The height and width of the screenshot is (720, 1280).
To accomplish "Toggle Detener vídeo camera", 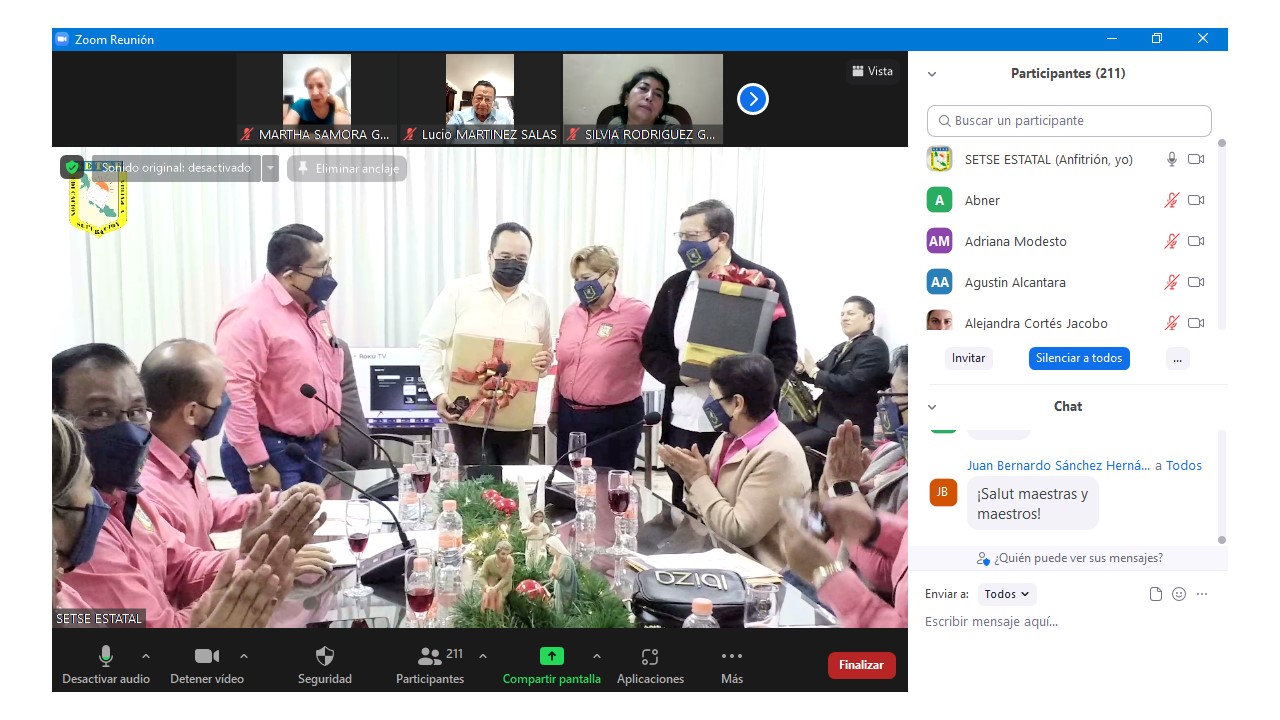I will [x=207, y=656].
